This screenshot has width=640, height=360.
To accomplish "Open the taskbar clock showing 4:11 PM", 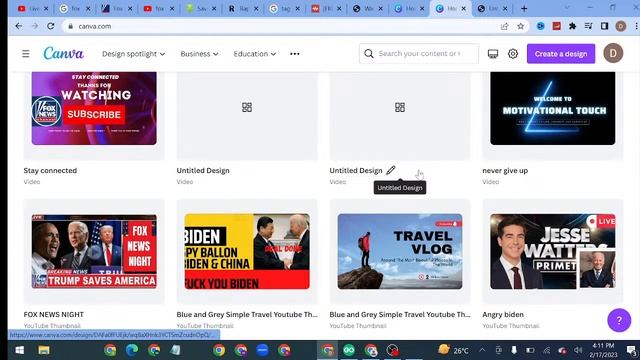I will click(602, 350).
